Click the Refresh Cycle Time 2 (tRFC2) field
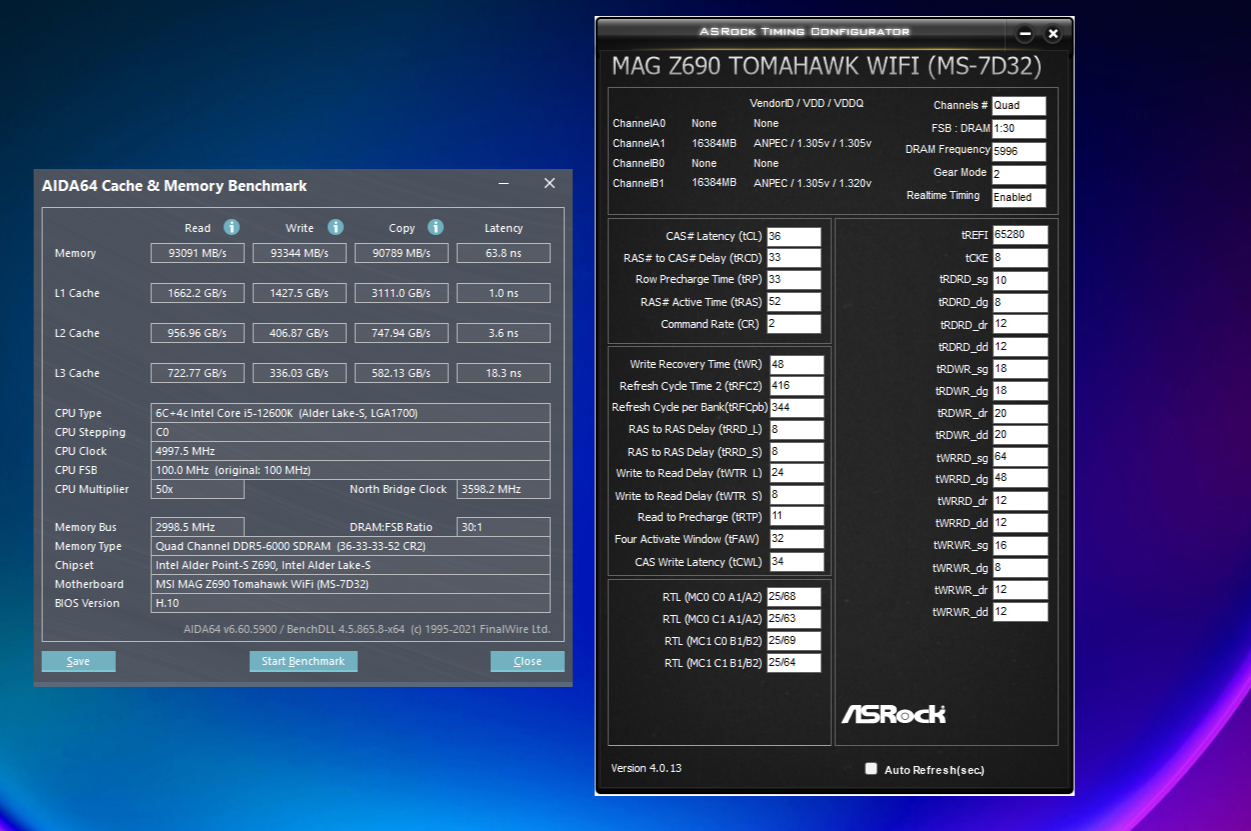 tap(796, 386)
